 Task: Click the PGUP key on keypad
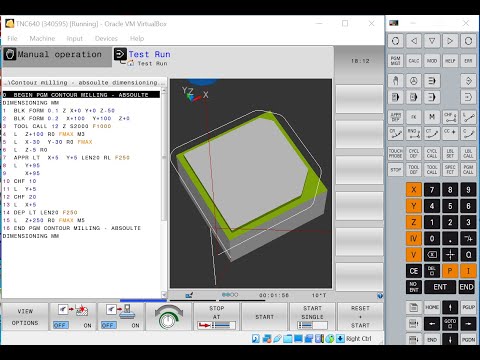coord(468,307)
